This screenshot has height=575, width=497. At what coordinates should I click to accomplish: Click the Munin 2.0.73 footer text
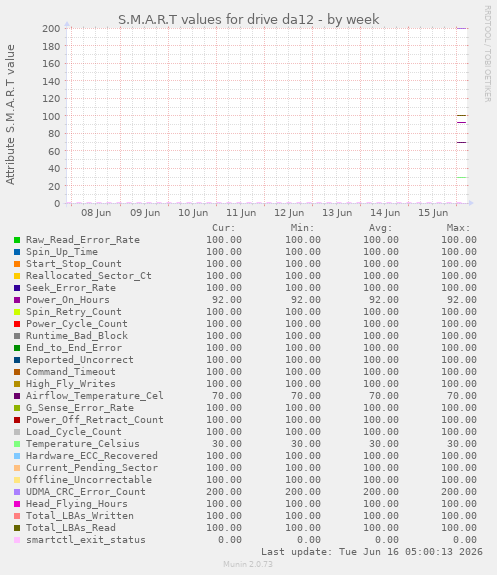tap(248, 564)
